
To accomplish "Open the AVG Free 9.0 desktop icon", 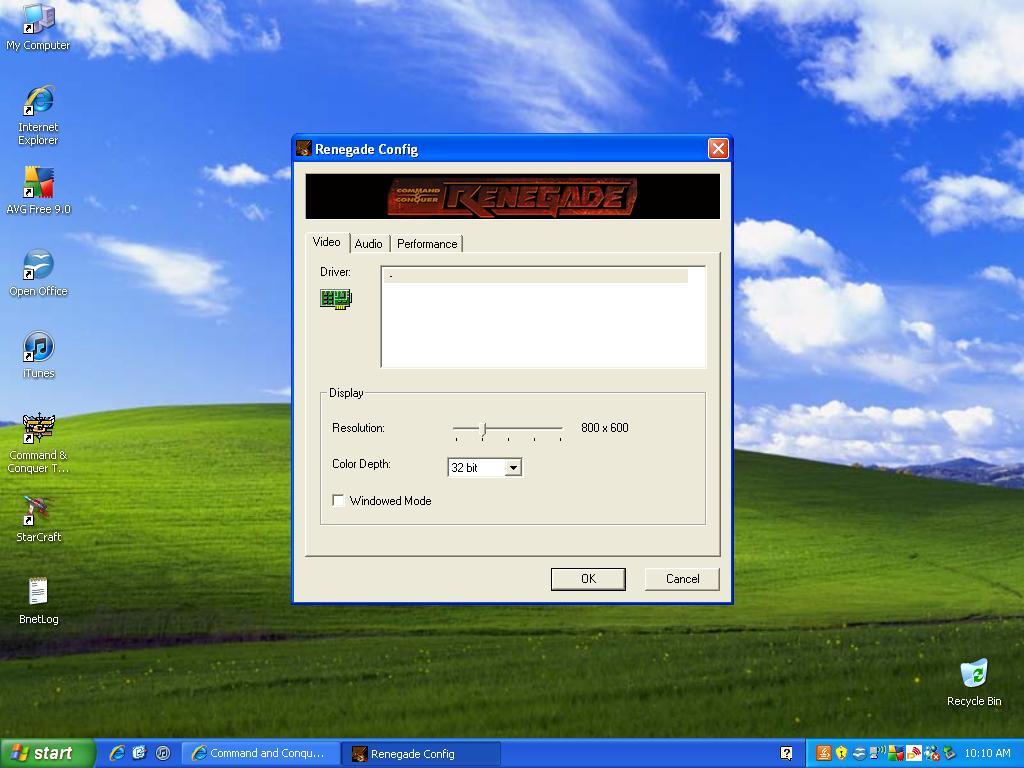I will pyautogui.click(x=38, y=184).
